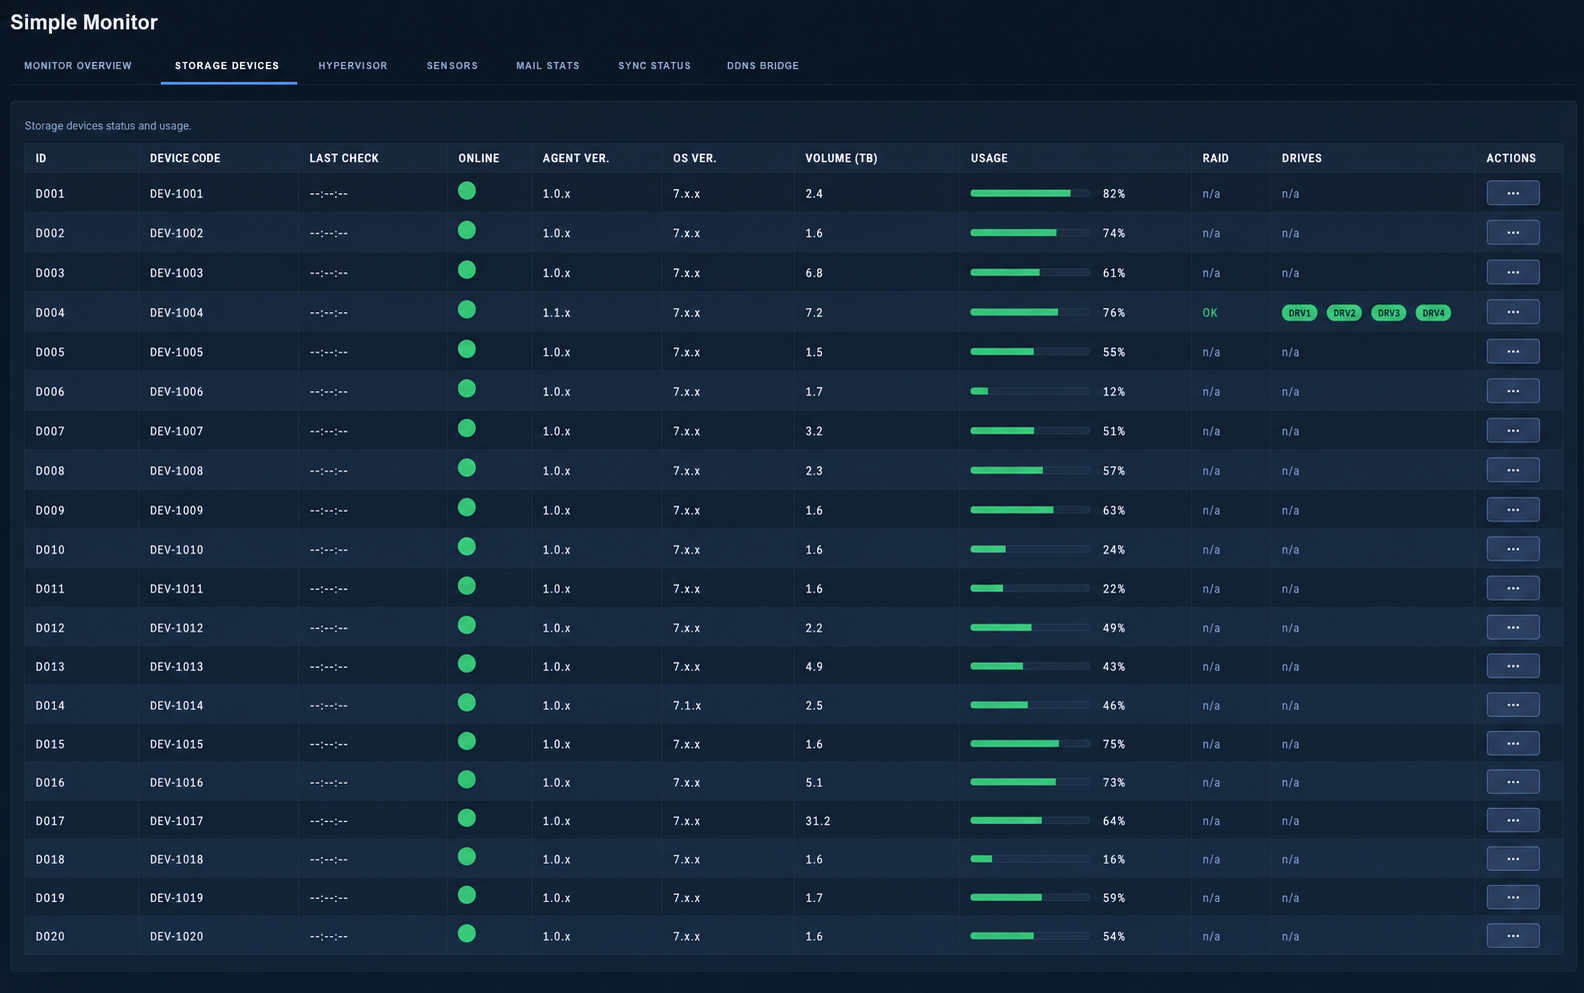This screenshot has width=1584, height=993.
Task: Switch to the Hypervisor tab
Action: pyautogui.click(x=353, y=66)
